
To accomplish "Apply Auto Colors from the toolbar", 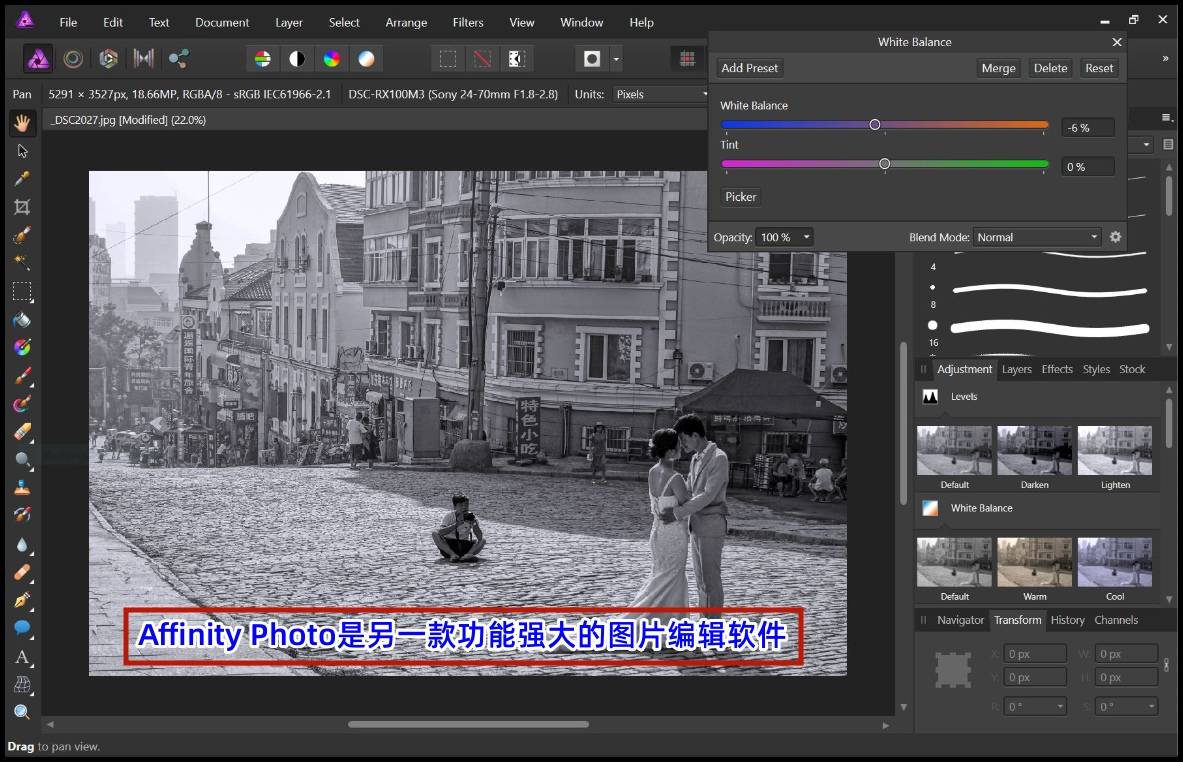I will (331, 59).
